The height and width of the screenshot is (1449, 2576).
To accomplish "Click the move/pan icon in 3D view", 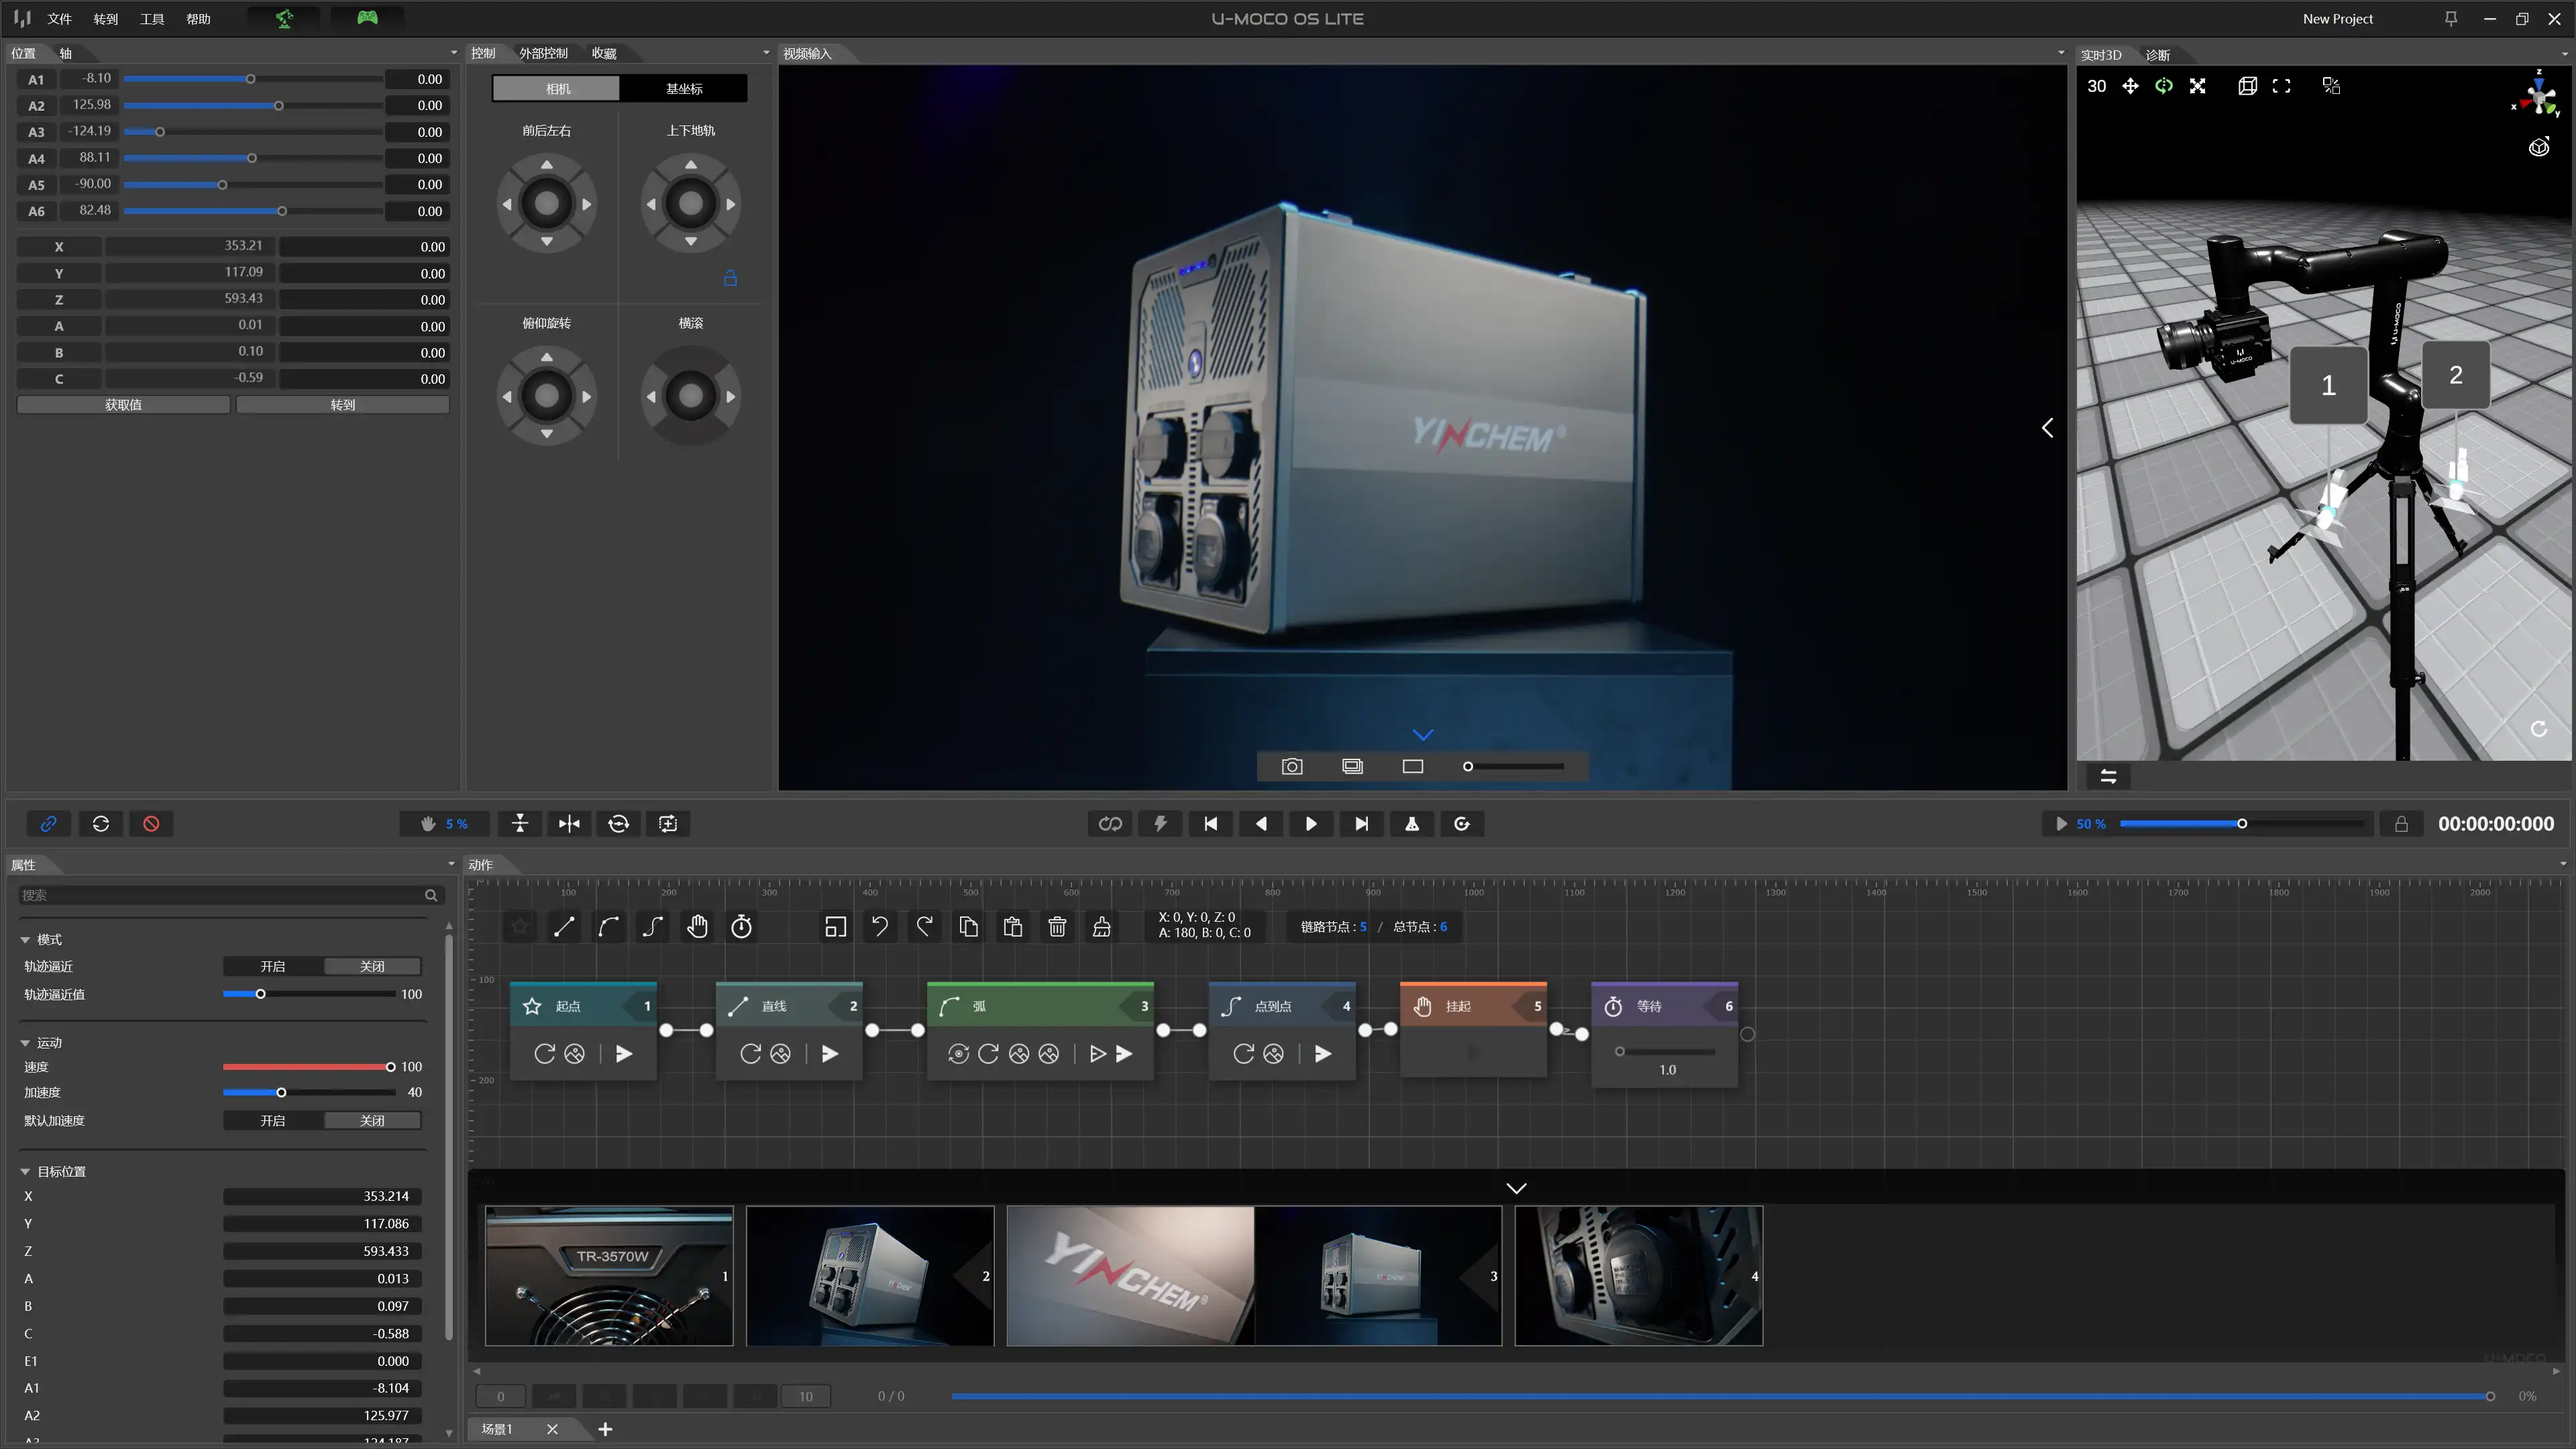I will 2130,86.
